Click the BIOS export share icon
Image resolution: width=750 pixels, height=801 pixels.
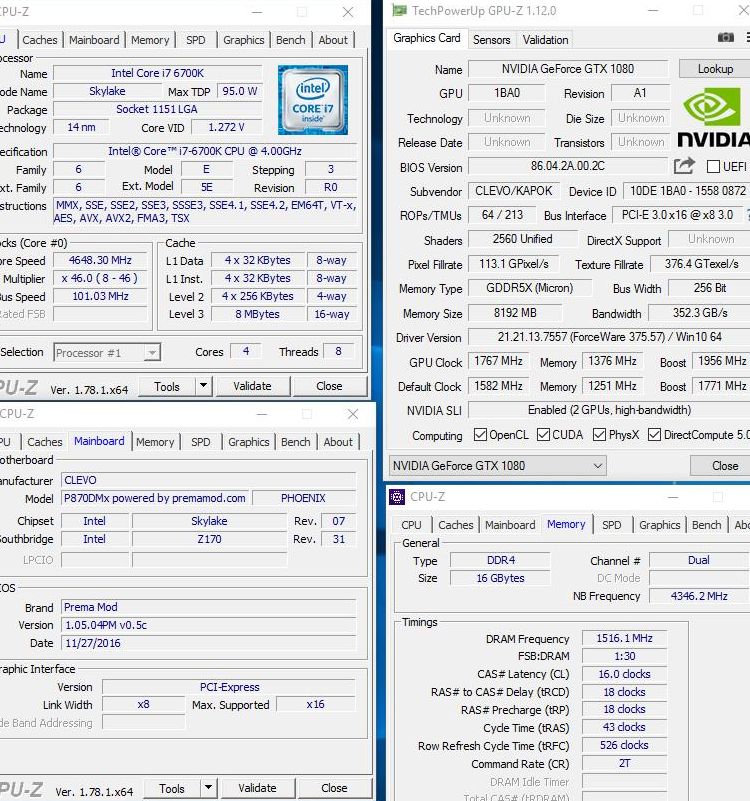[x=684, y=166]
